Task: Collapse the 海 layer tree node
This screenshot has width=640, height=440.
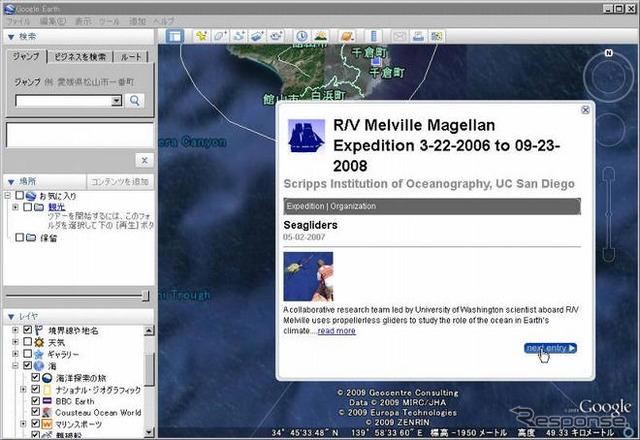Action: click(x=15, y=366)
